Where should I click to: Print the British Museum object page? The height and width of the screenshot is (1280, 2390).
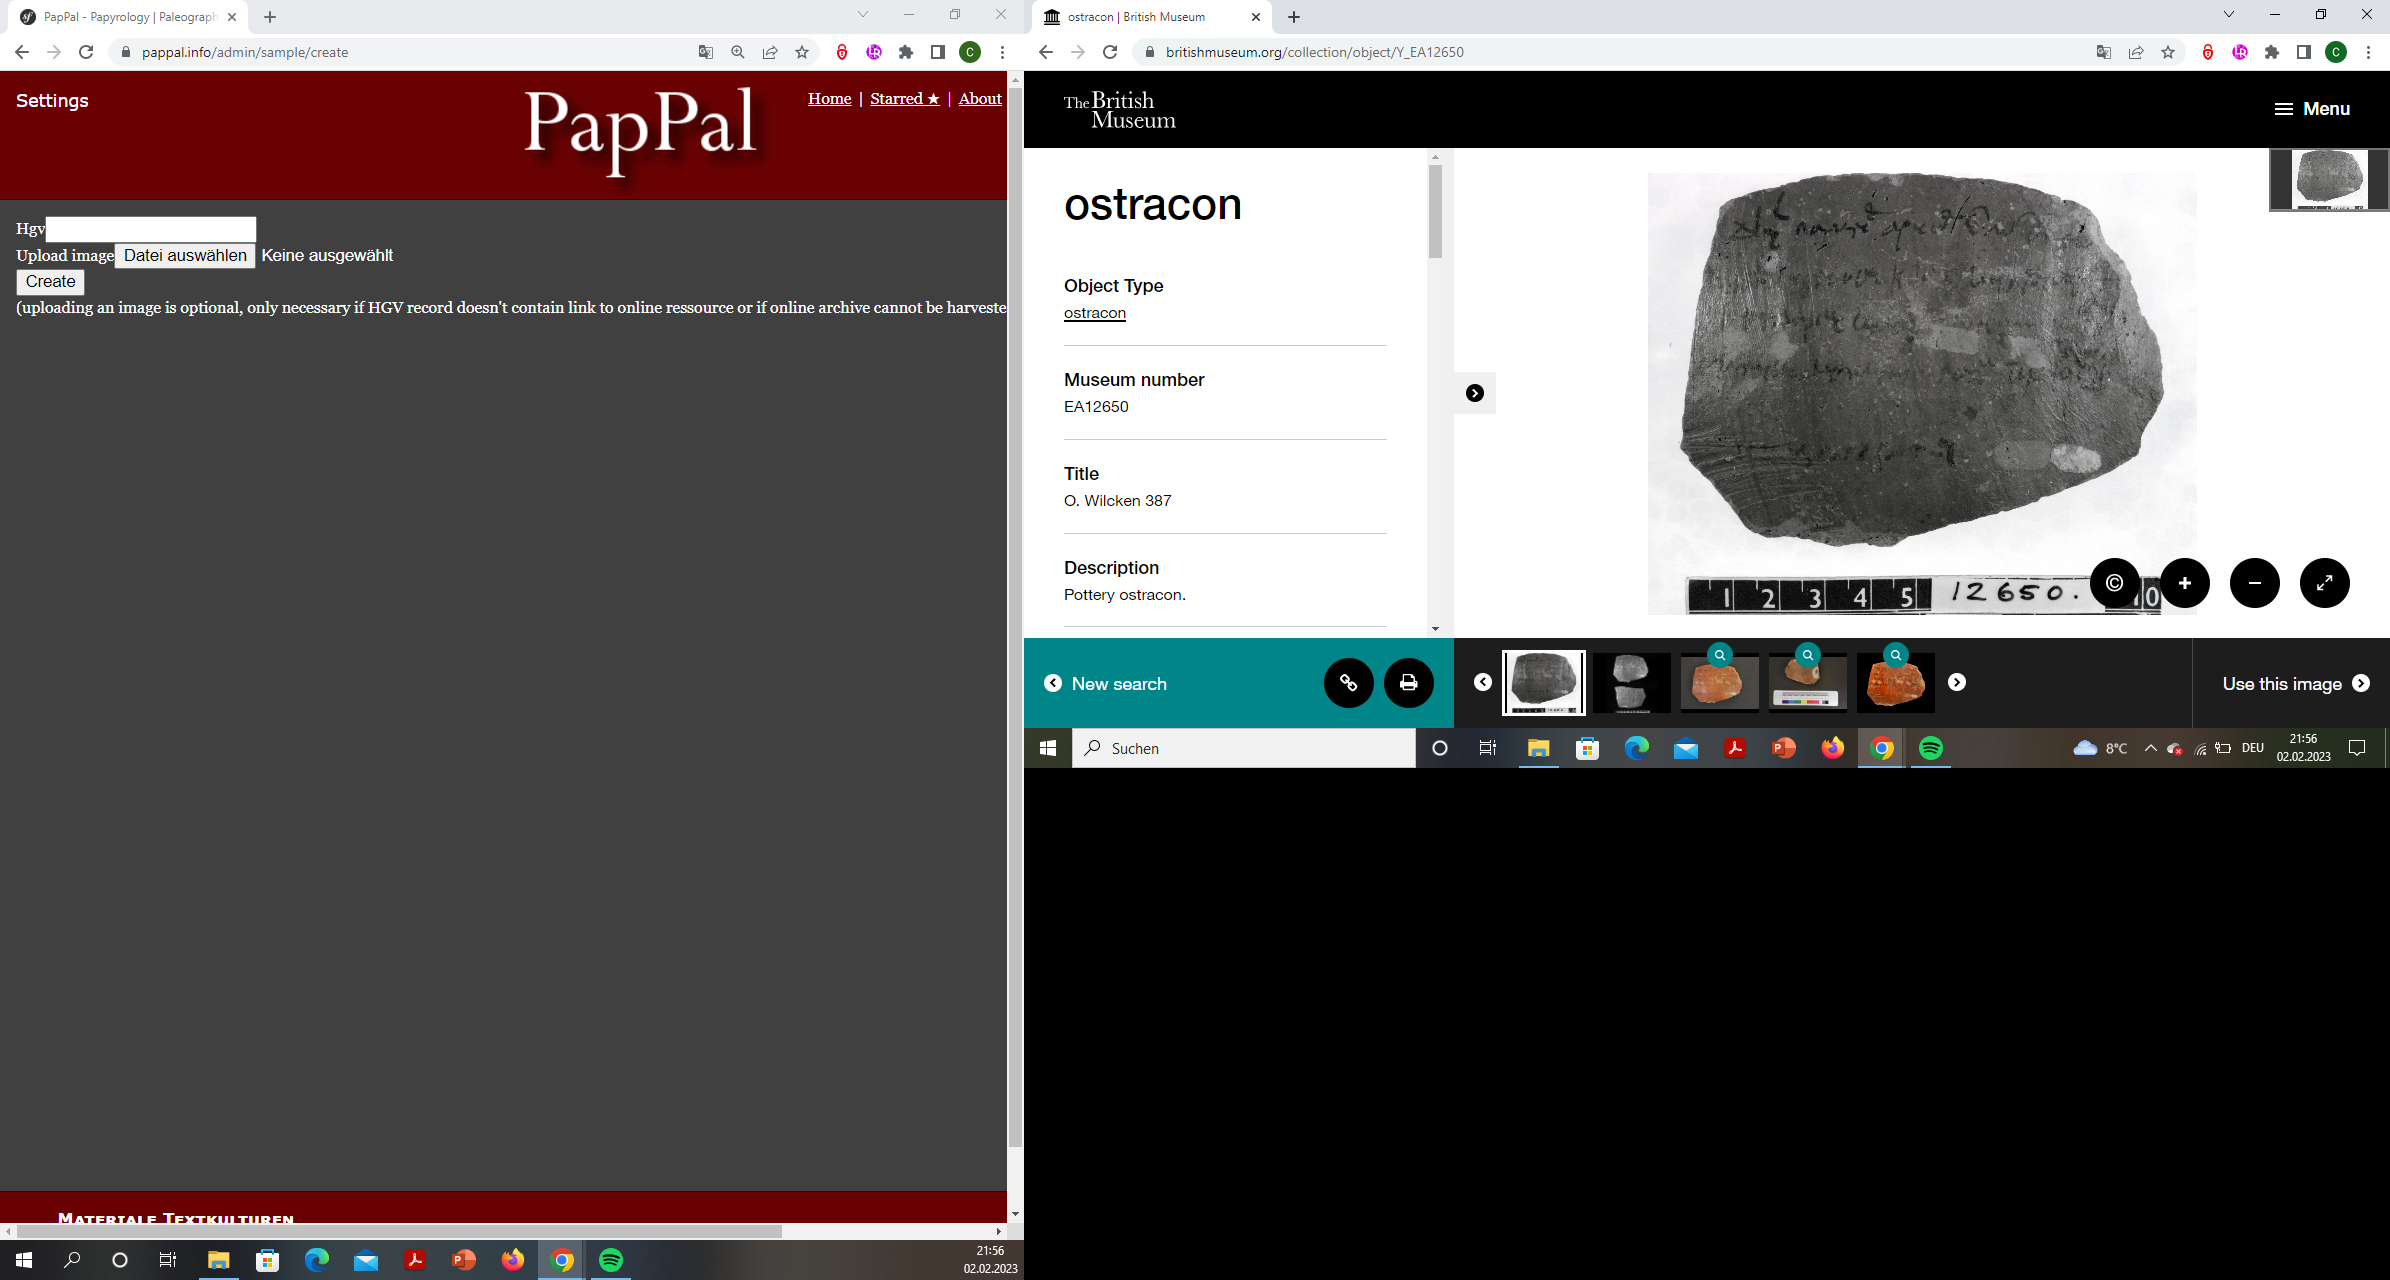(x=1409, y=683)
